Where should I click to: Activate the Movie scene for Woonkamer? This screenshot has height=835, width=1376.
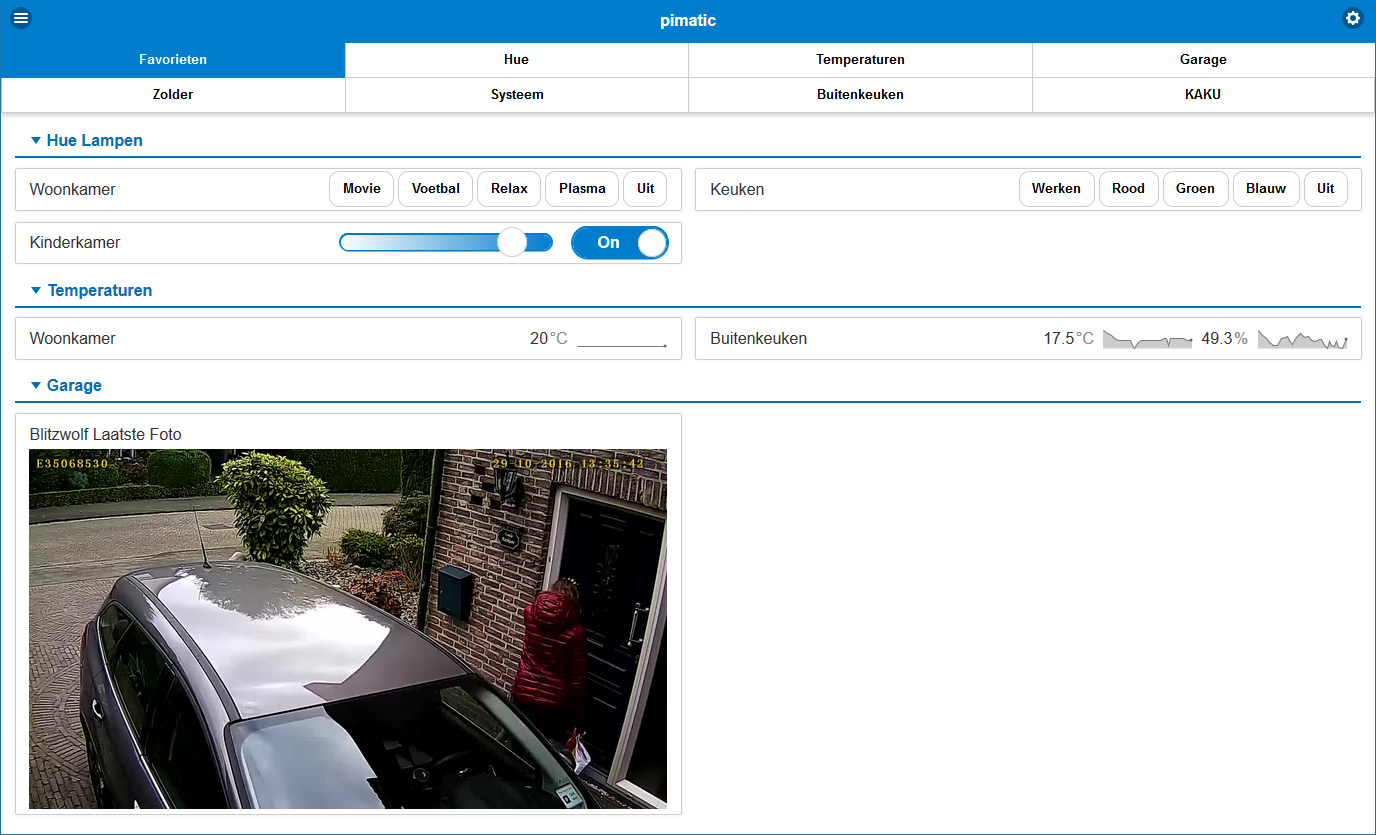[x=361, y=189]
